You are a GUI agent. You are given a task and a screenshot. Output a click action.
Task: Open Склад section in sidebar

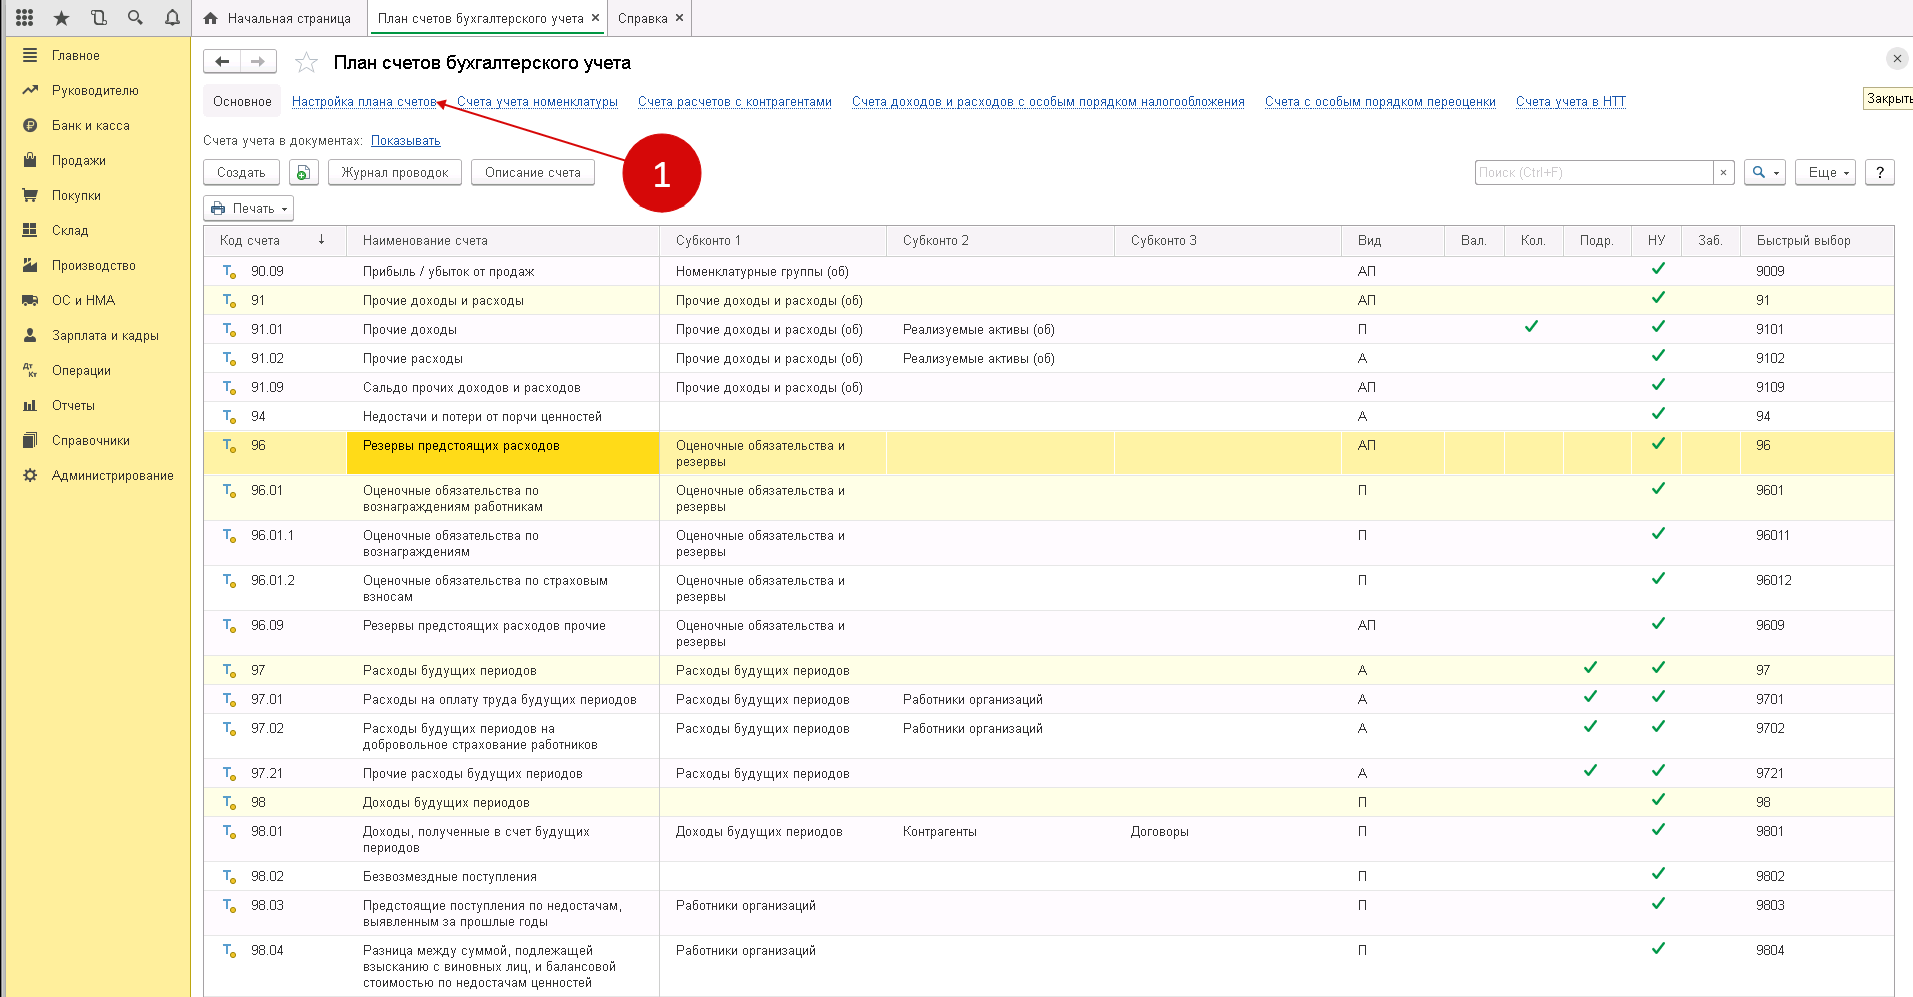(70, 230)
